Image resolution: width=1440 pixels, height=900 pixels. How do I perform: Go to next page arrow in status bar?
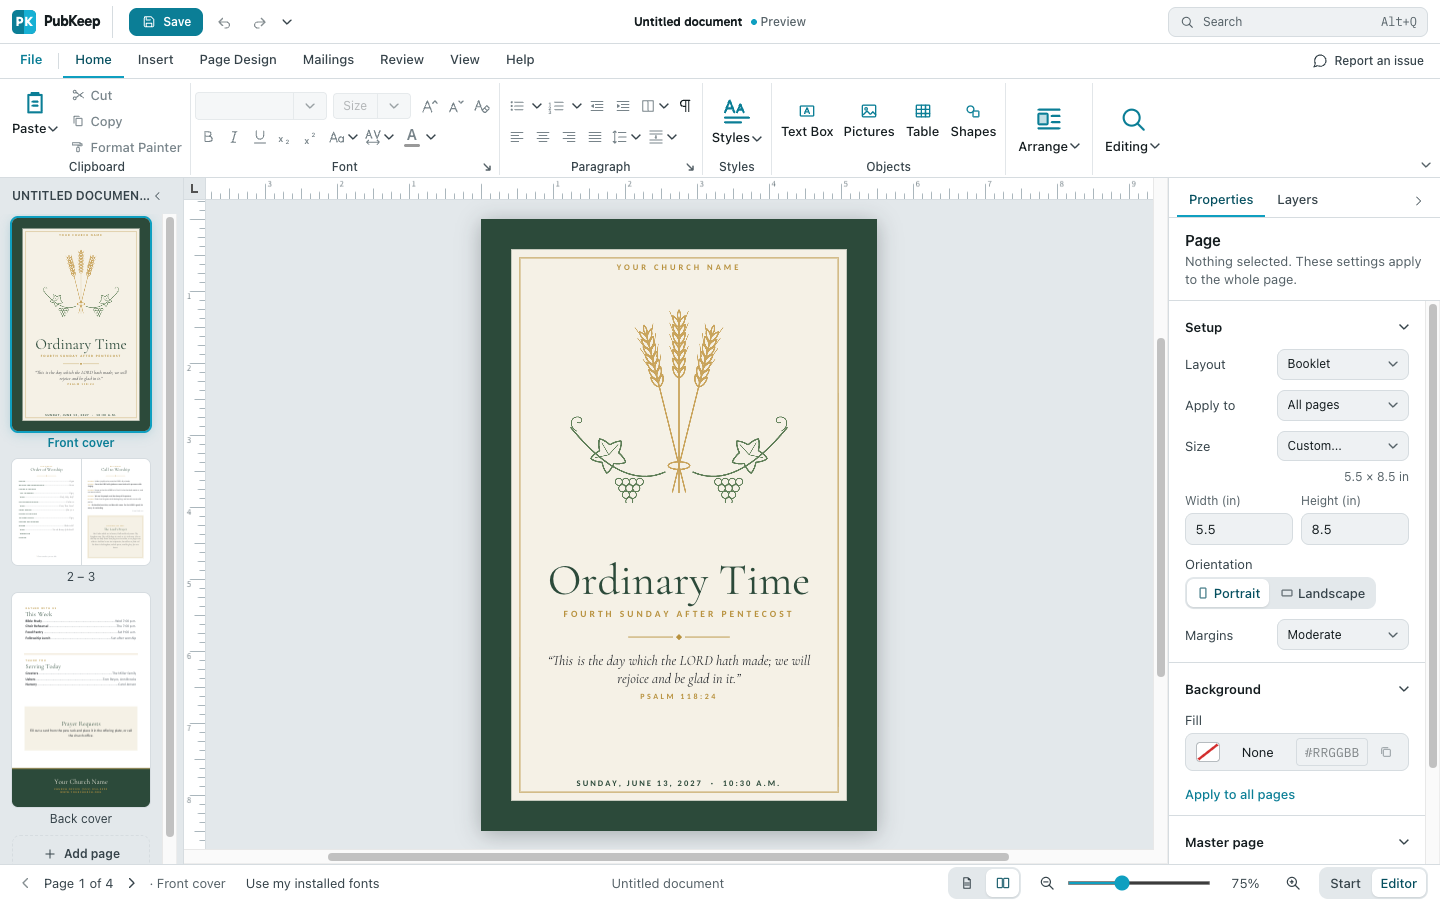pyautogui.click(x=132, y=883)
